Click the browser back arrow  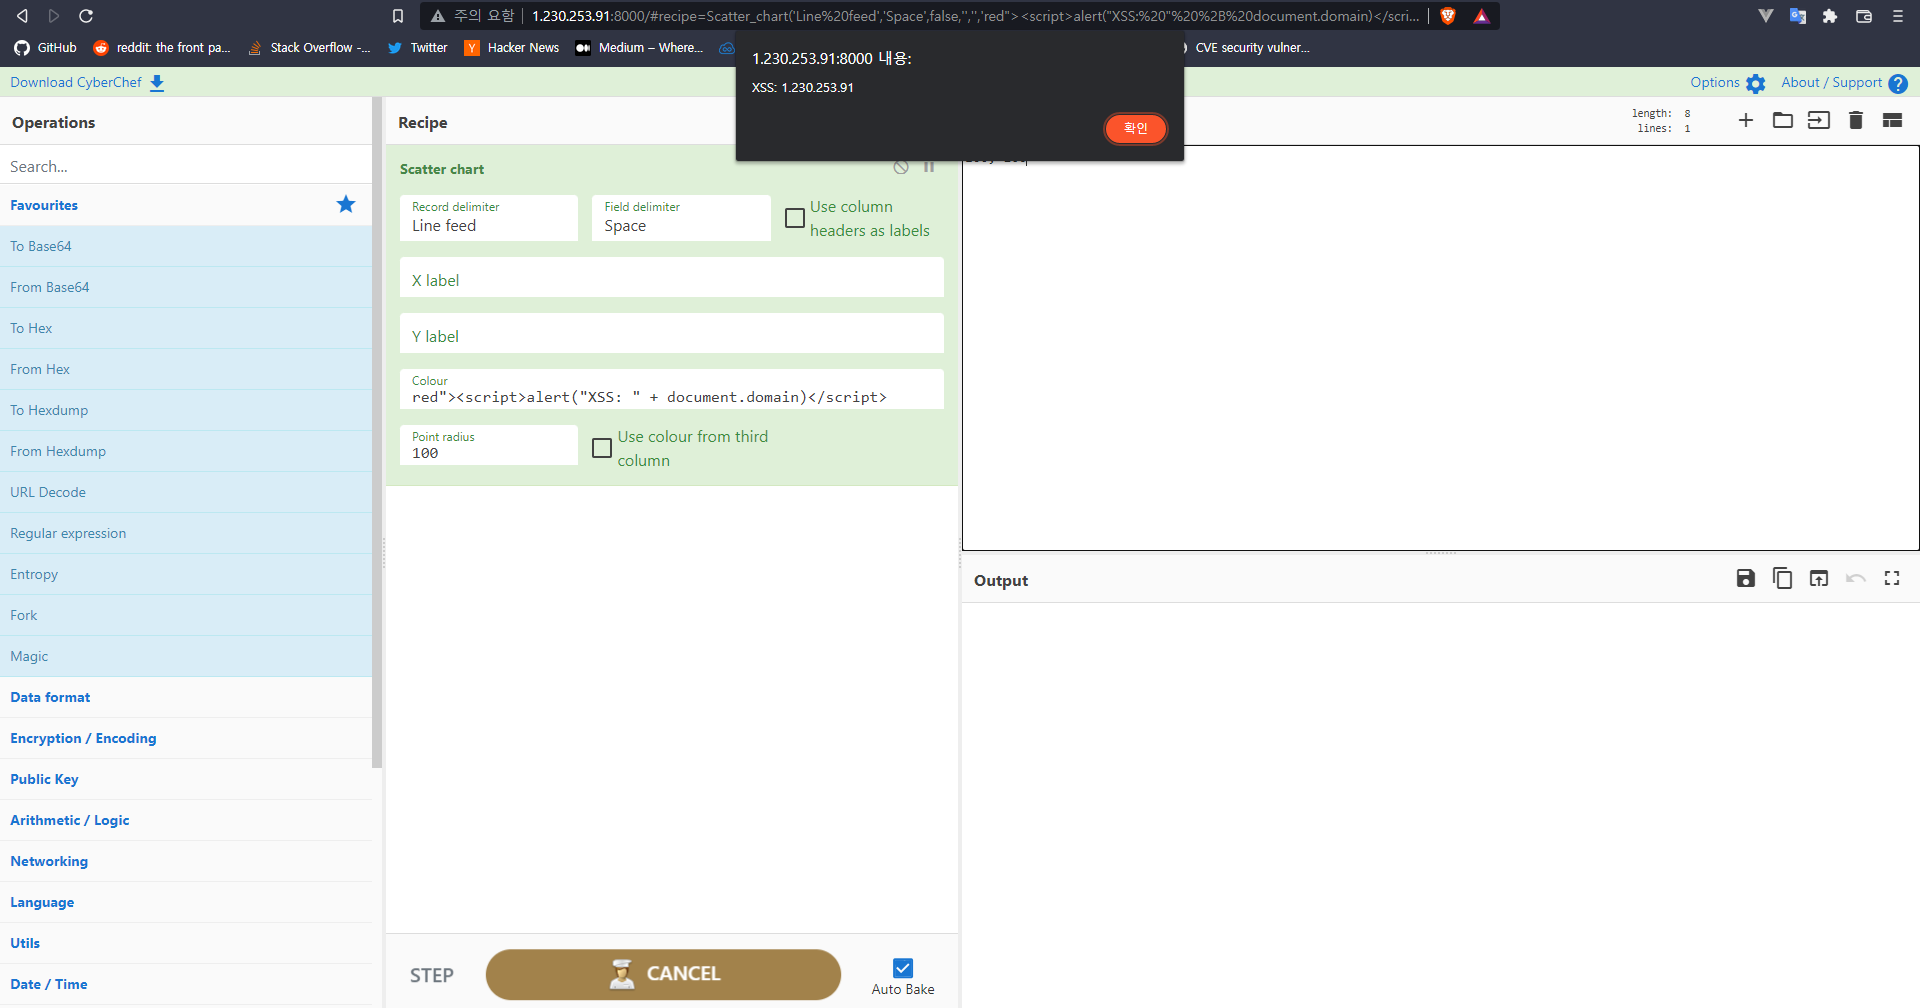[x=22, y=16]
